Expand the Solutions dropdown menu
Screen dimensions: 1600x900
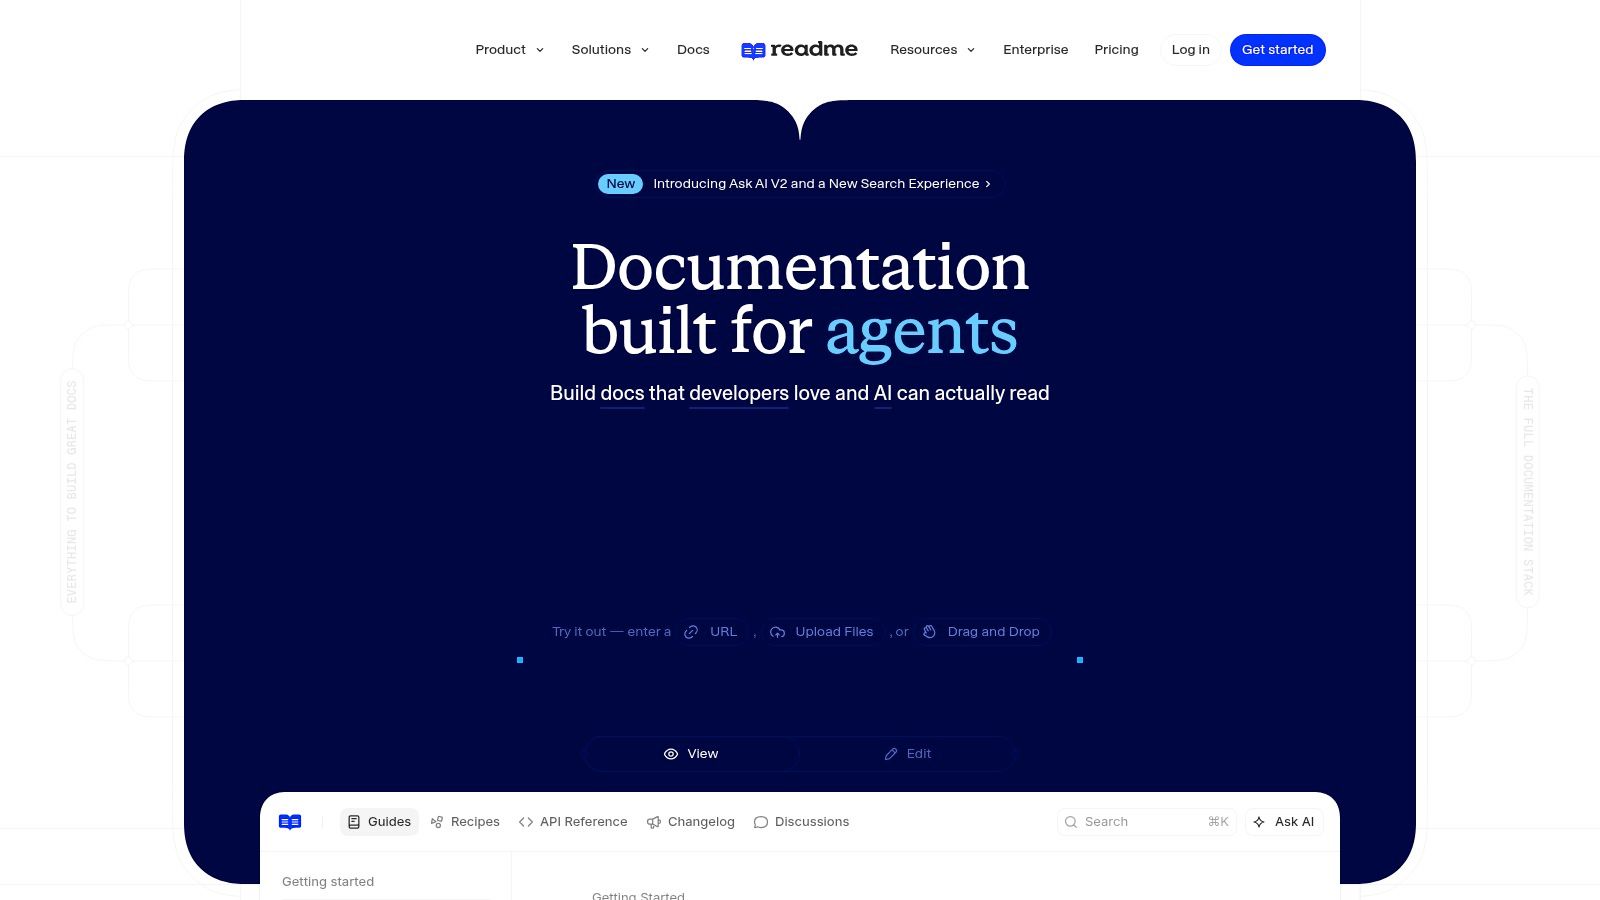pyautogui.click(x=610, y=50)
